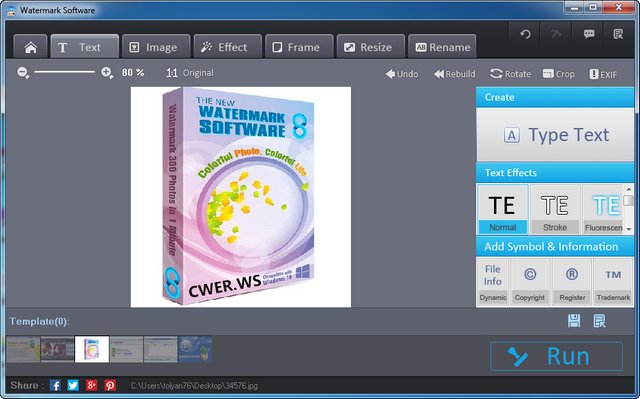Image resolution: width=640 pixels, height=399 pixels.
Task: Insert the Register symbol
Action: tap(572, 282)
